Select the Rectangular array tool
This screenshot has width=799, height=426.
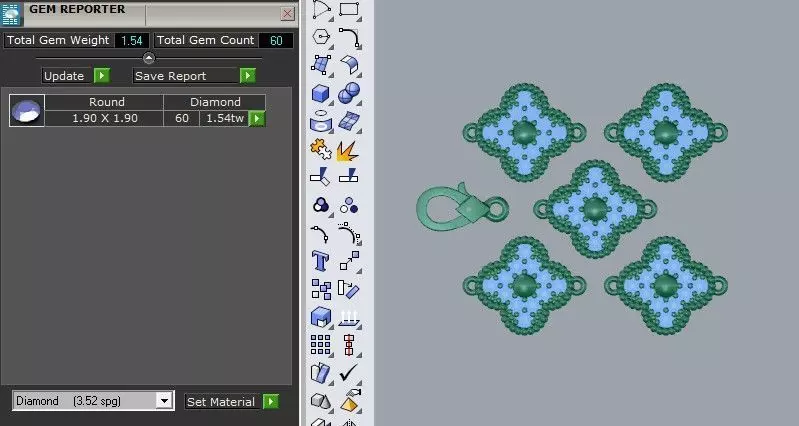click(x=321, y=345)
